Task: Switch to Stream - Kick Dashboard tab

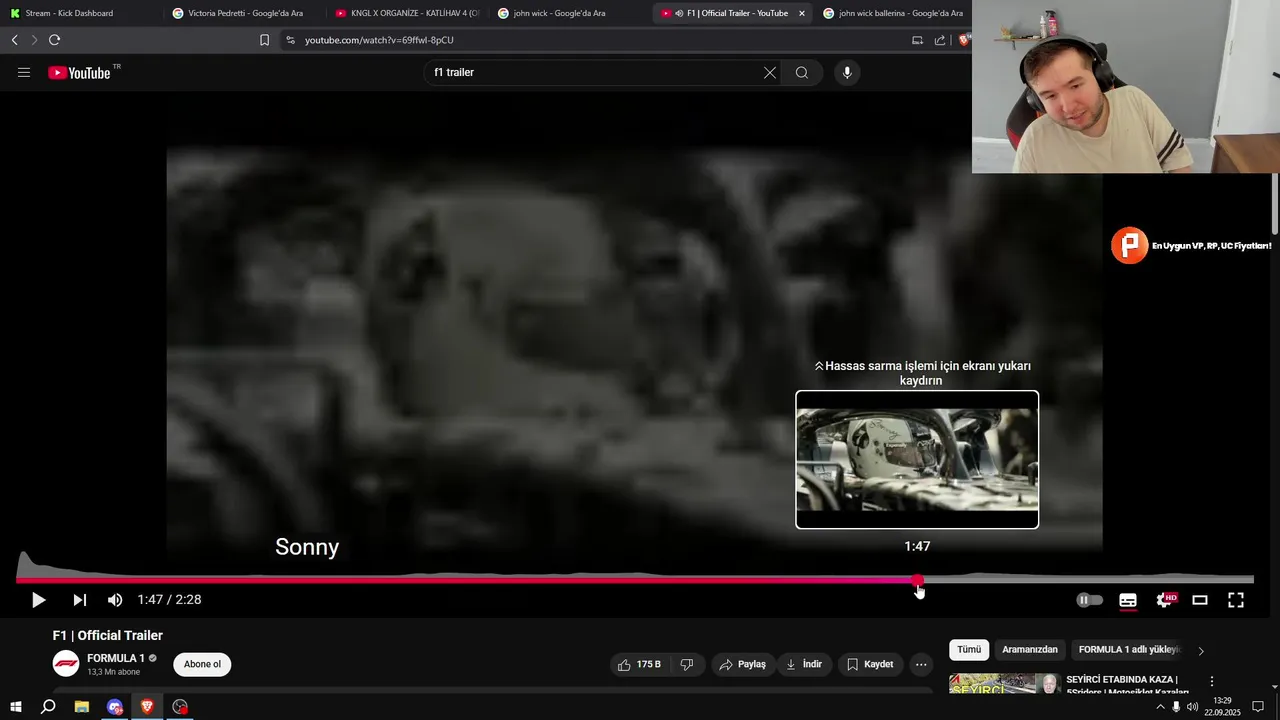Action: tap(69, 13)
